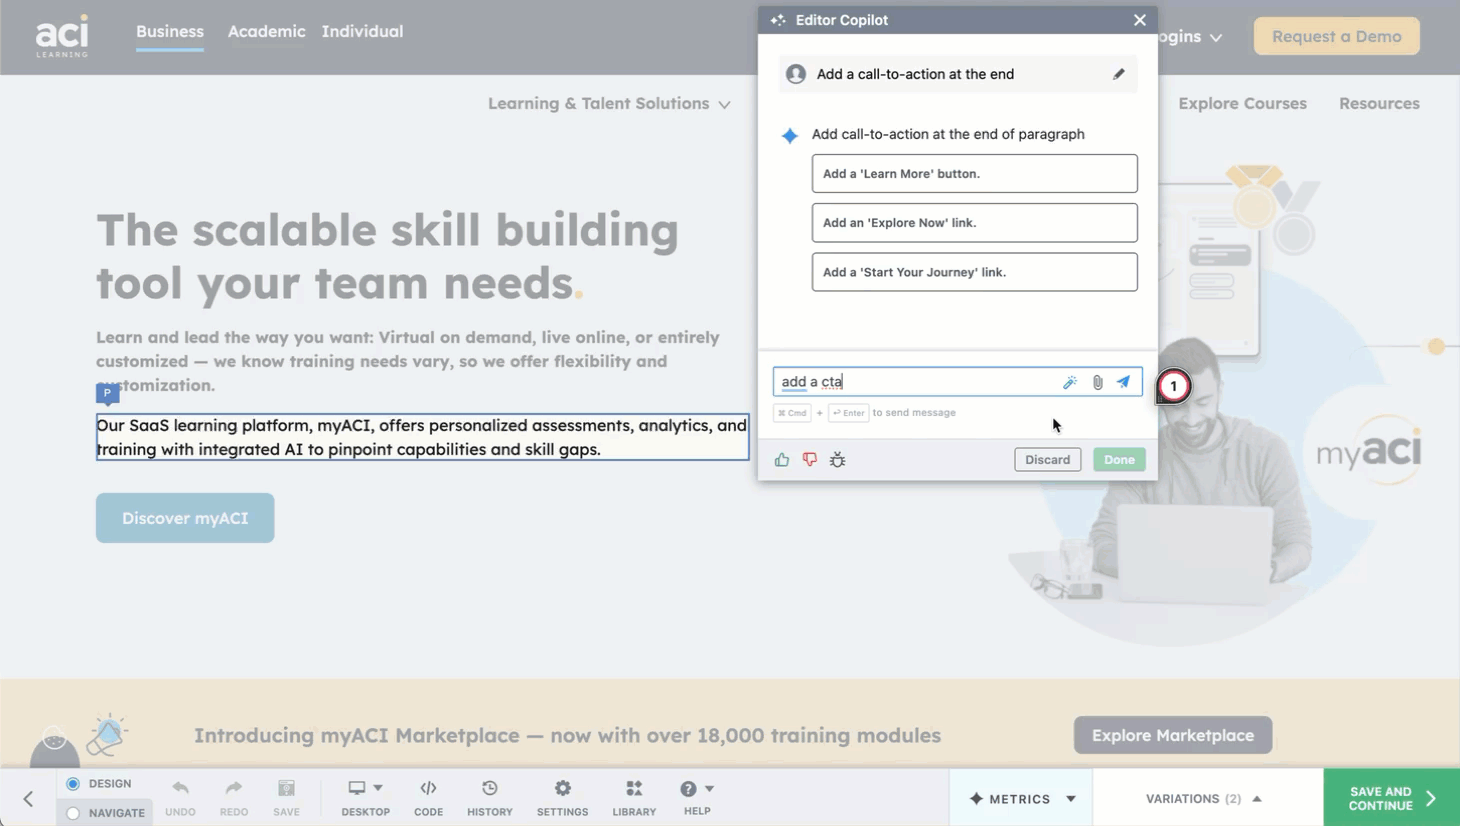Click the ACI Learning logo
Viewport: 1460px width, 826px height.
pyautogui.click(x=62, y=36)
